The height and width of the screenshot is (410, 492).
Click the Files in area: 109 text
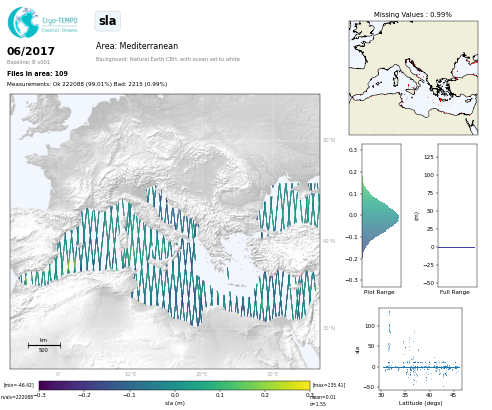pyautogui.click(x=37, y=73)
